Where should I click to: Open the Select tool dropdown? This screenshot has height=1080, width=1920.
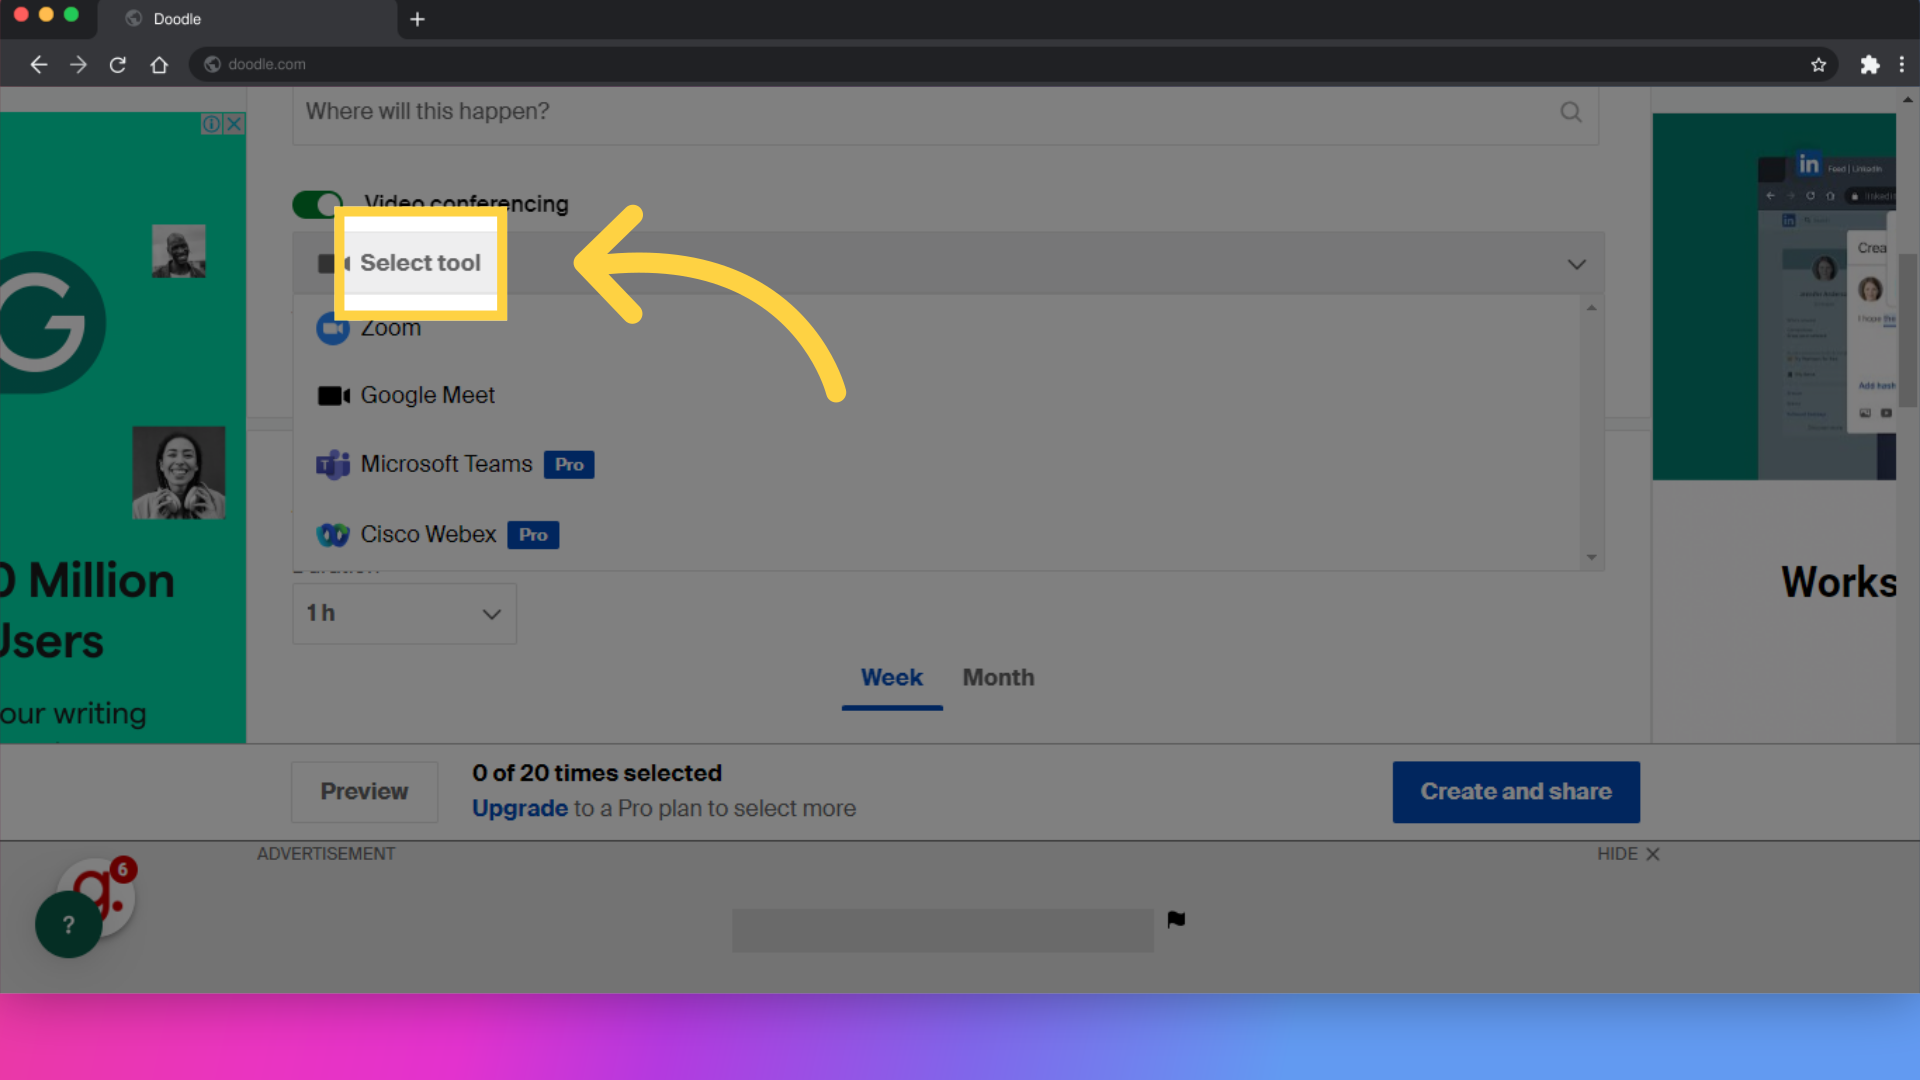point(948,264)
